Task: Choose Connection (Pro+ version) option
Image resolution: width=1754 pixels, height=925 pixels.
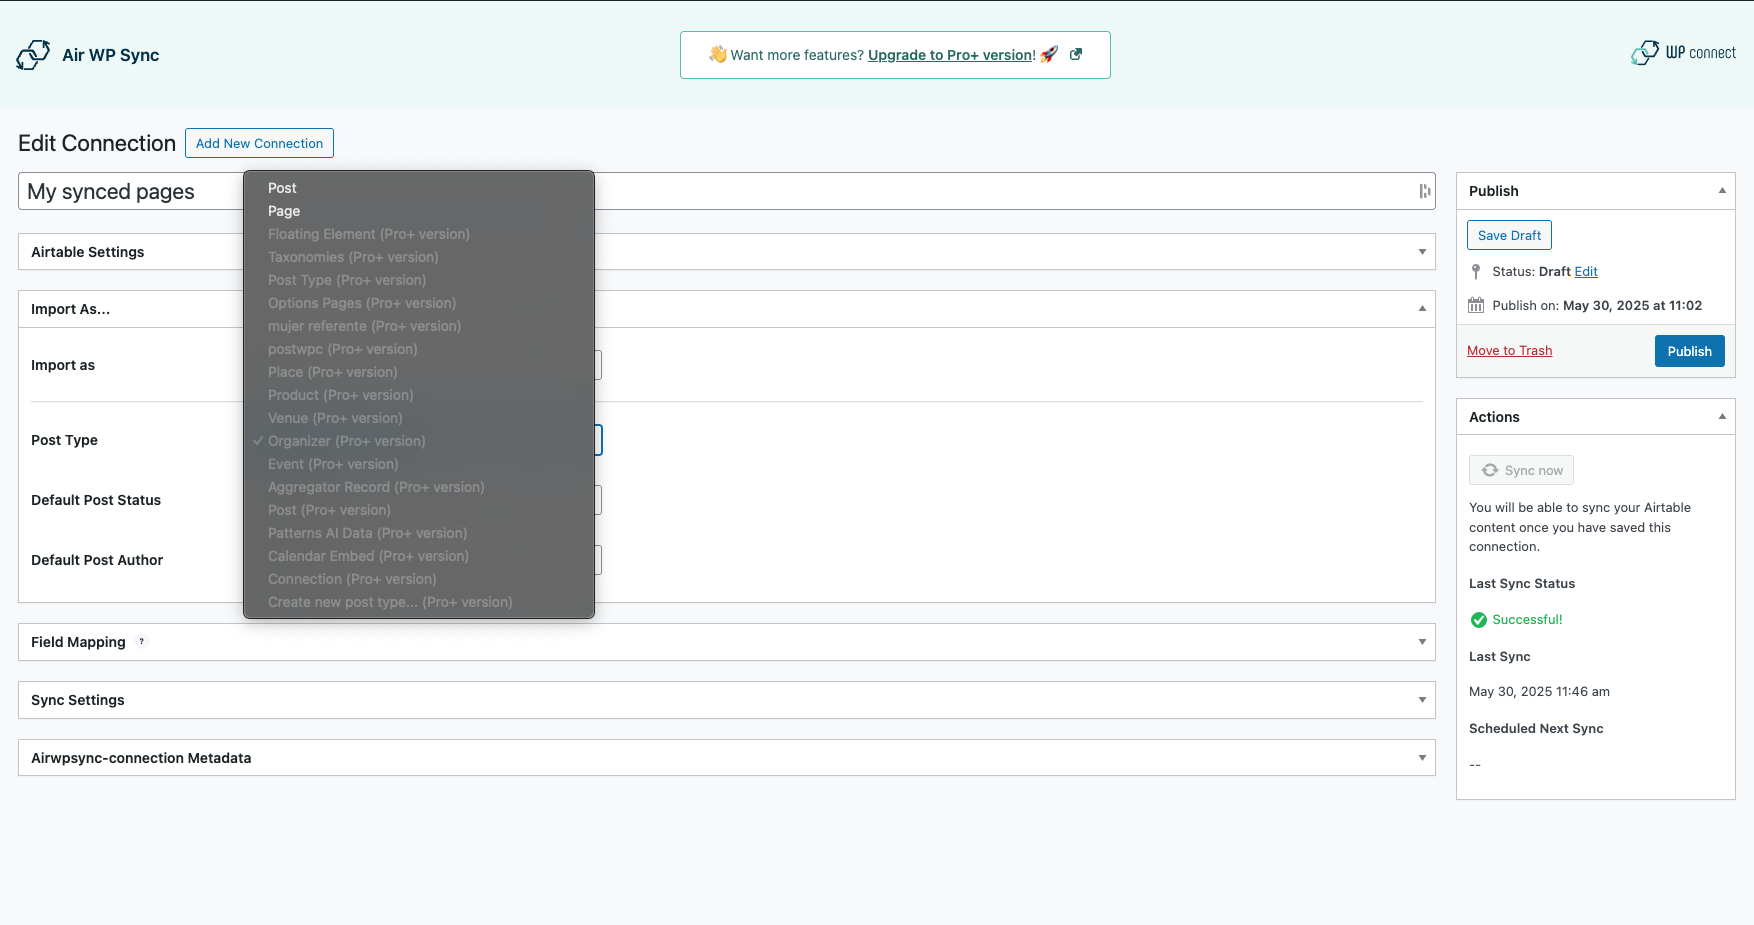Action: click(x=419, y=579)
